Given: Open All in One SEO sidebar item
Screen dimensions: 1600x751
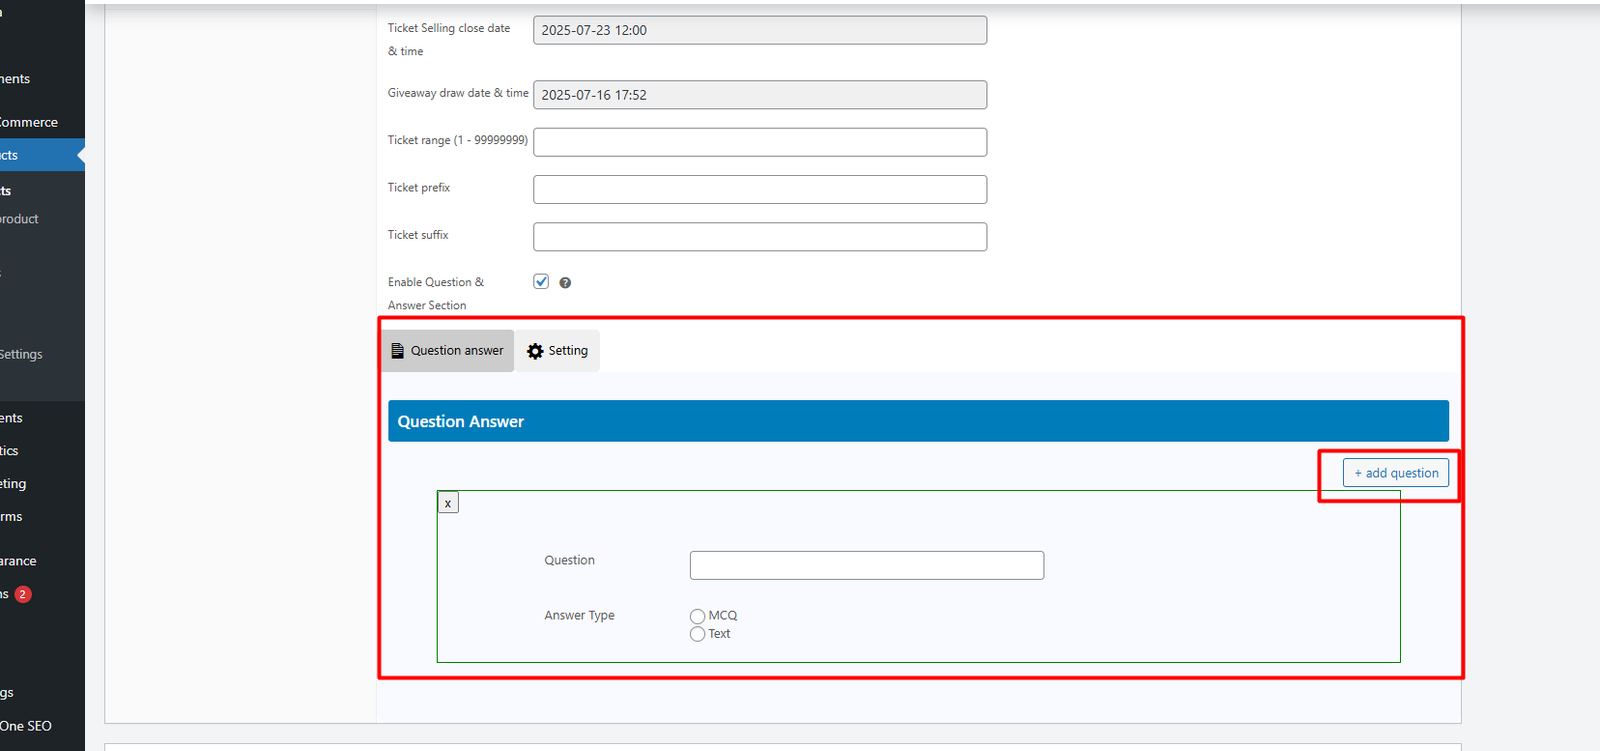Looking at the screenshot, I should point(26,726).
